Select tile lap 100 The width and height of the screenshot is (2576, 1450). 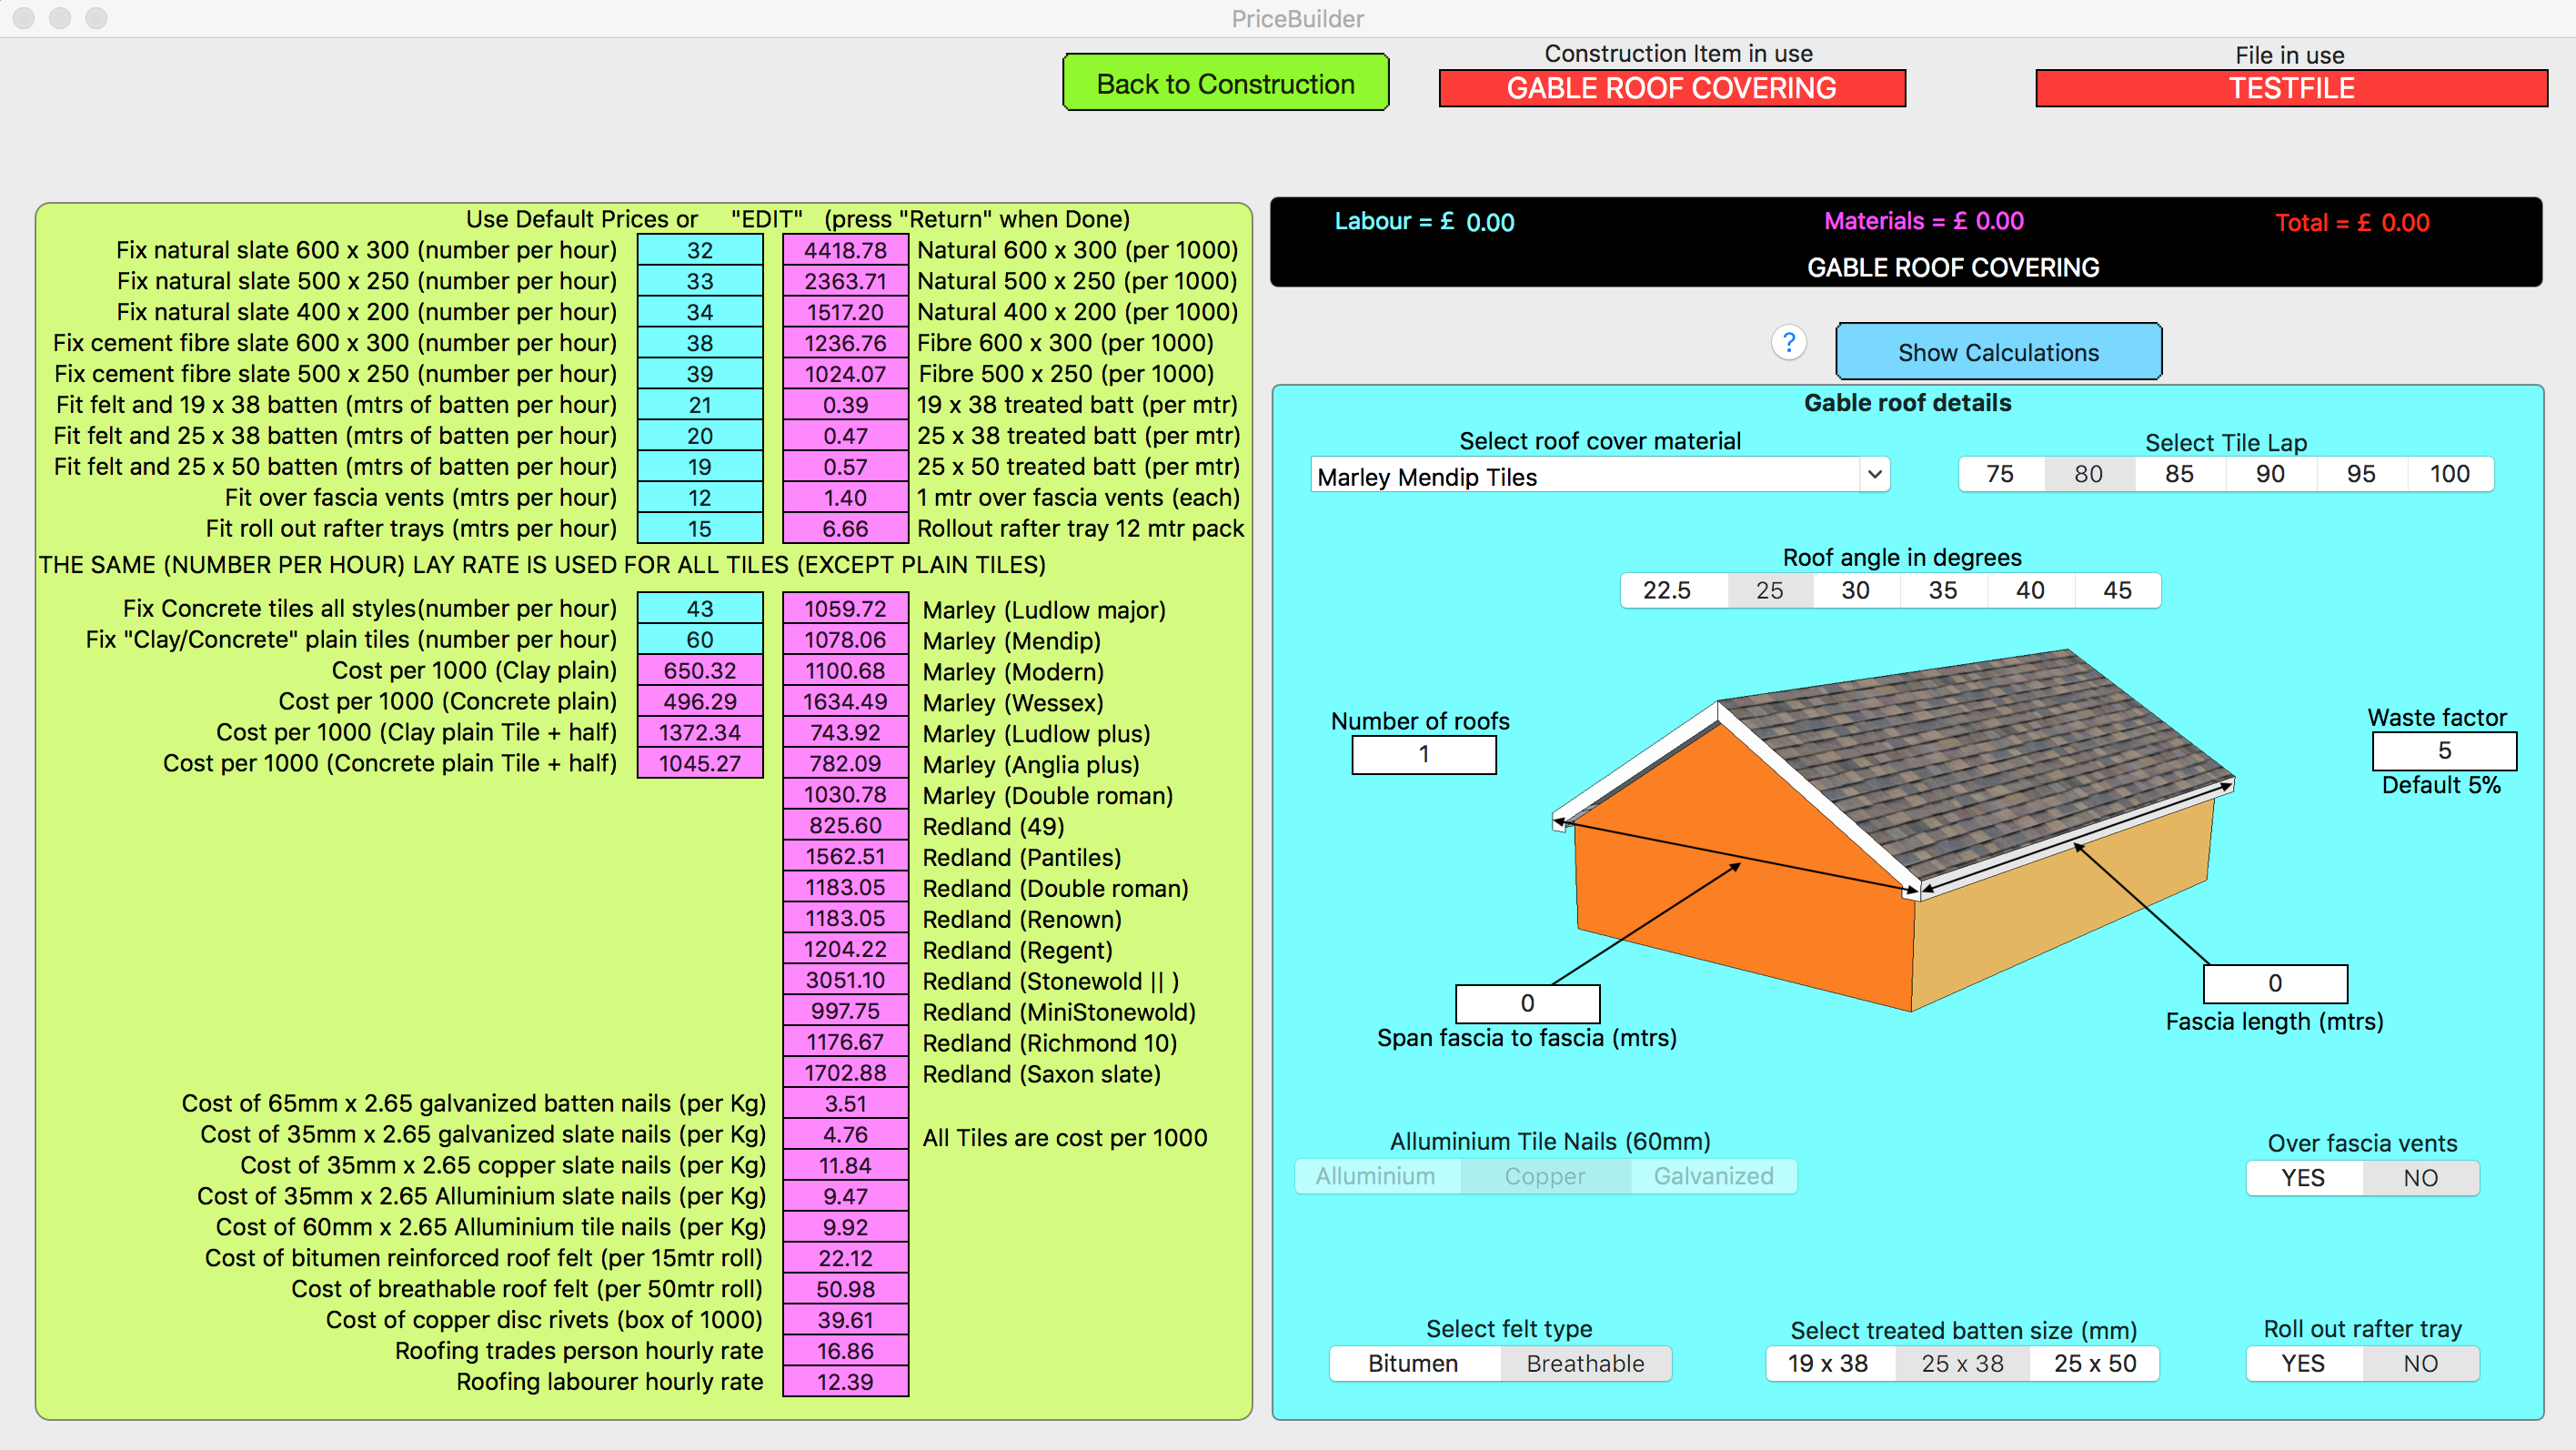(2450, 474)
